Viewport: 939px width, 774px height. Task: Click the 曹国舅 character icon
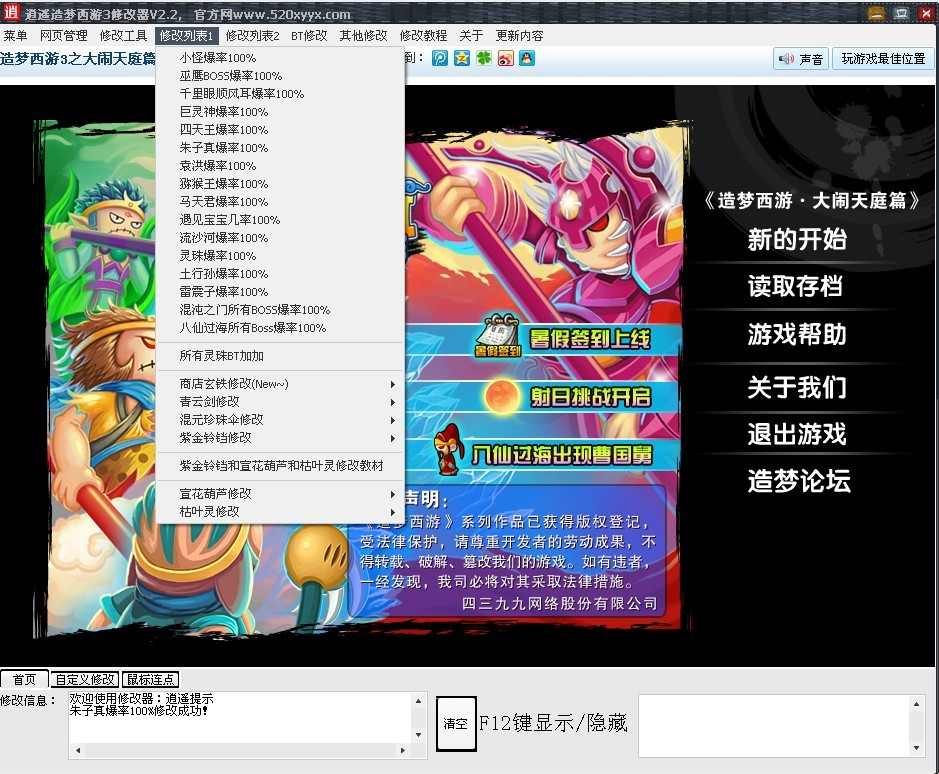tap(449, 451)
